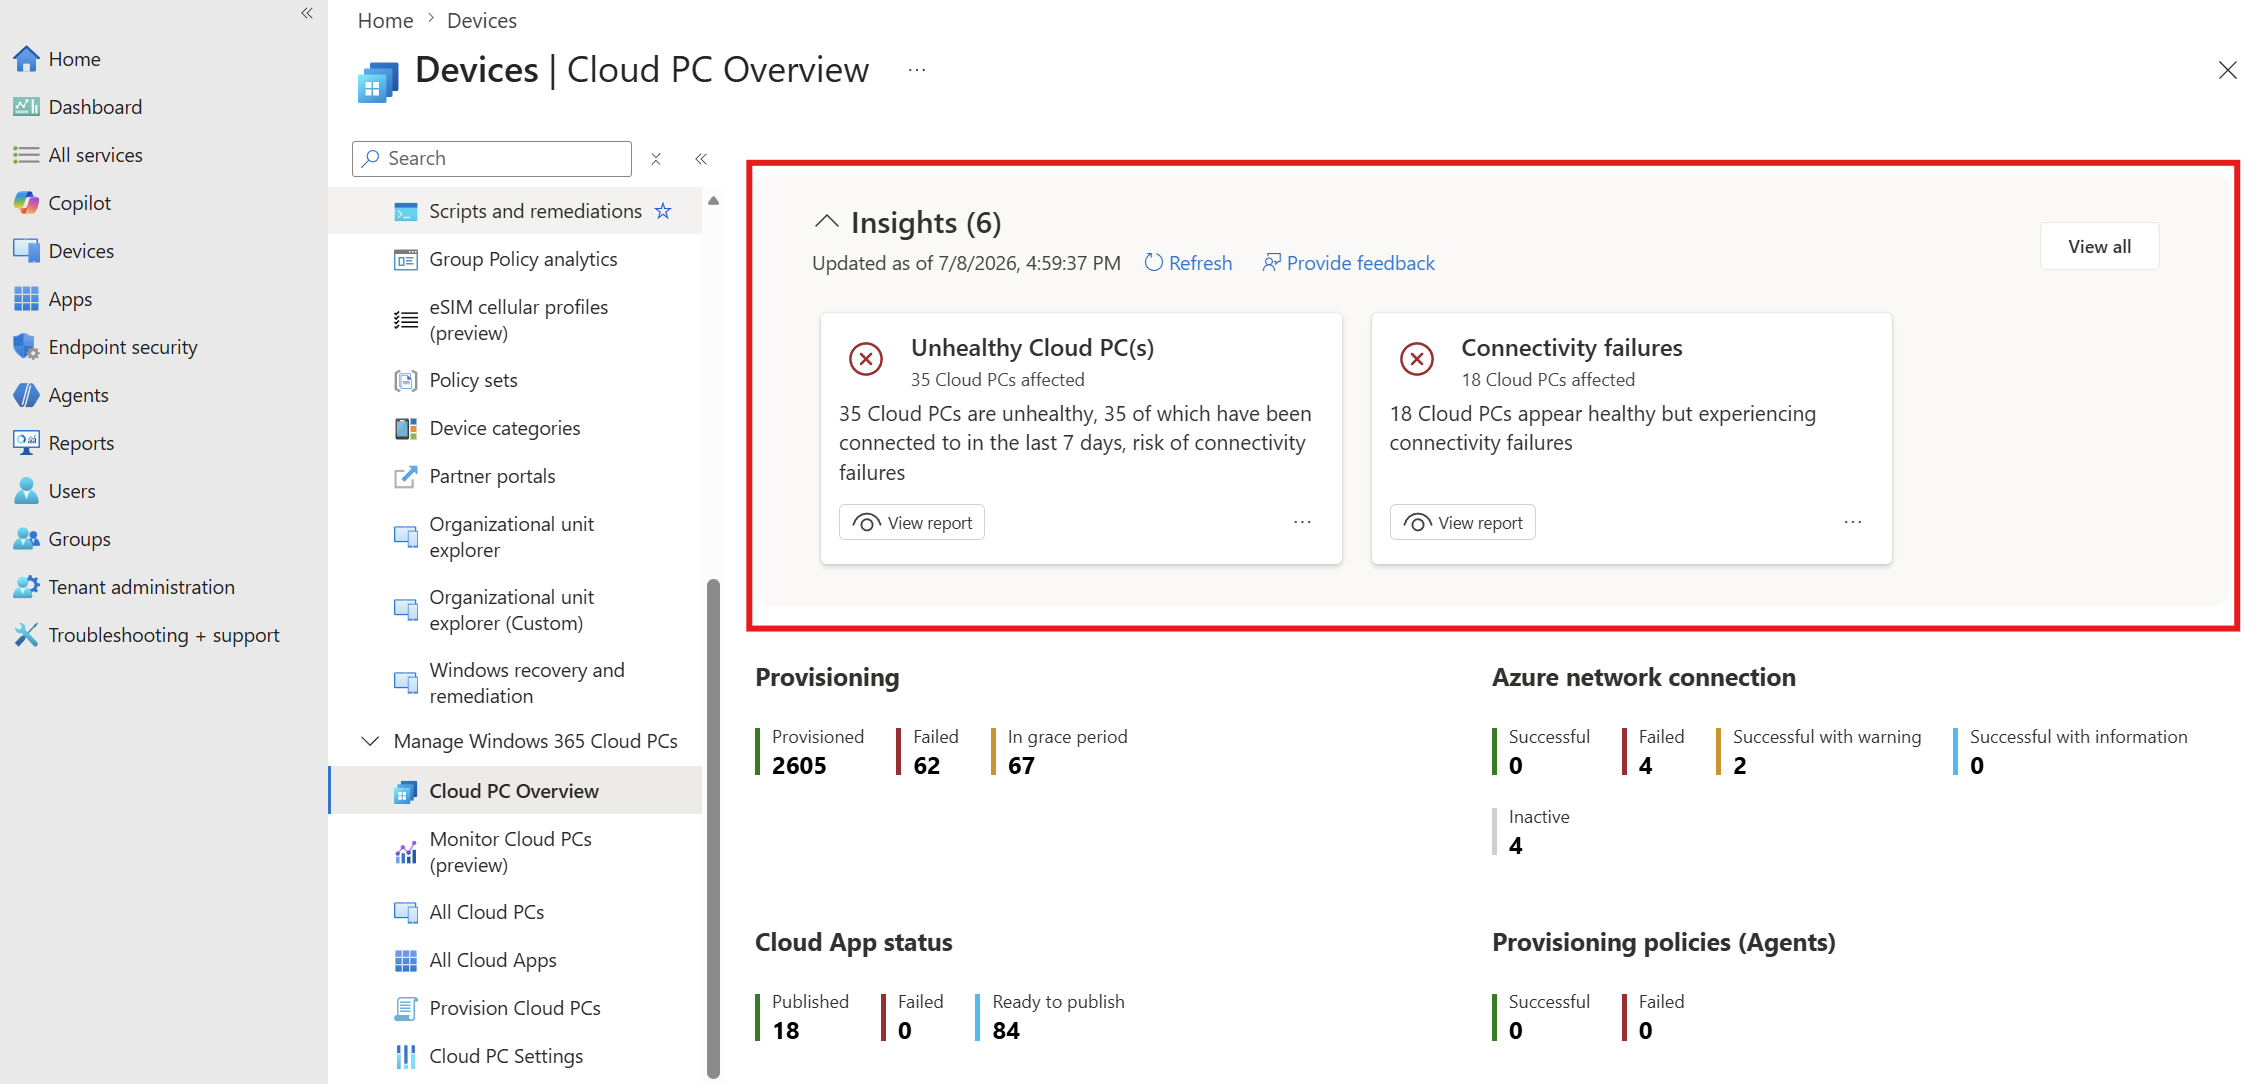Click Provide feedback link
2257x1084 pixels.
click(x=1348, y=263)
